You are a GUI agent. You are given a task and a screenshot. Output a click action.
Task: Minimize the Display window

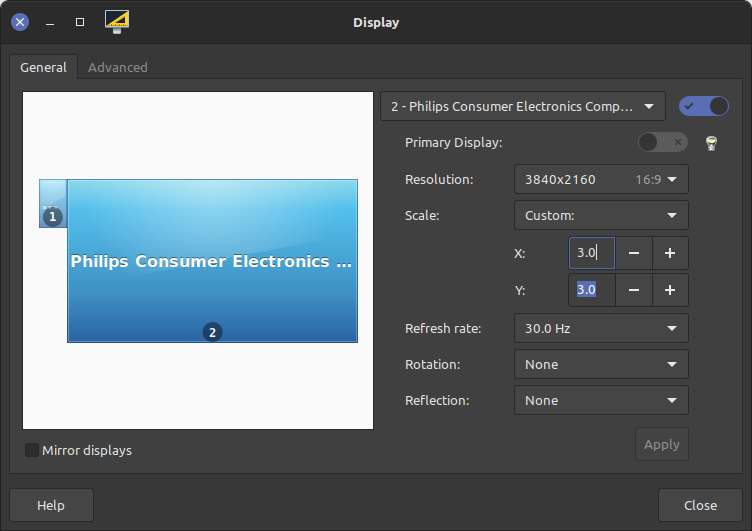[50, 23]
